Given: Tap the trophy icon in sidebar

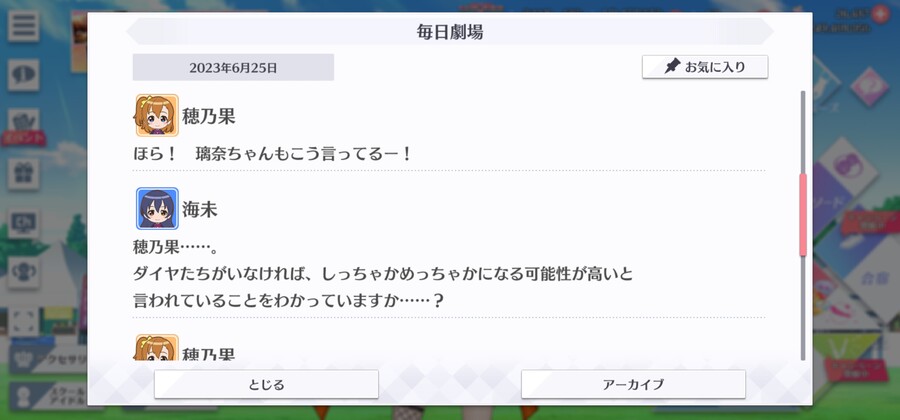Looking at the screenshot, I should 24,272.
